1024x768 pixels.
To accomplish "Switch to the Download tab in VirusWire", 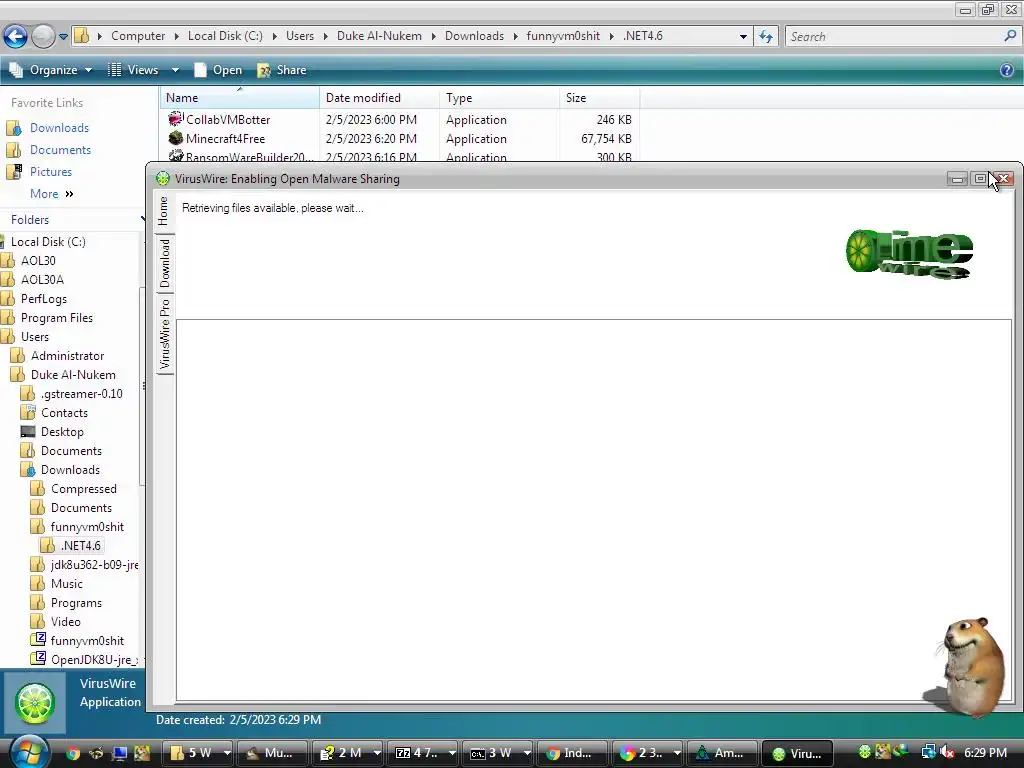I will 165,263.
